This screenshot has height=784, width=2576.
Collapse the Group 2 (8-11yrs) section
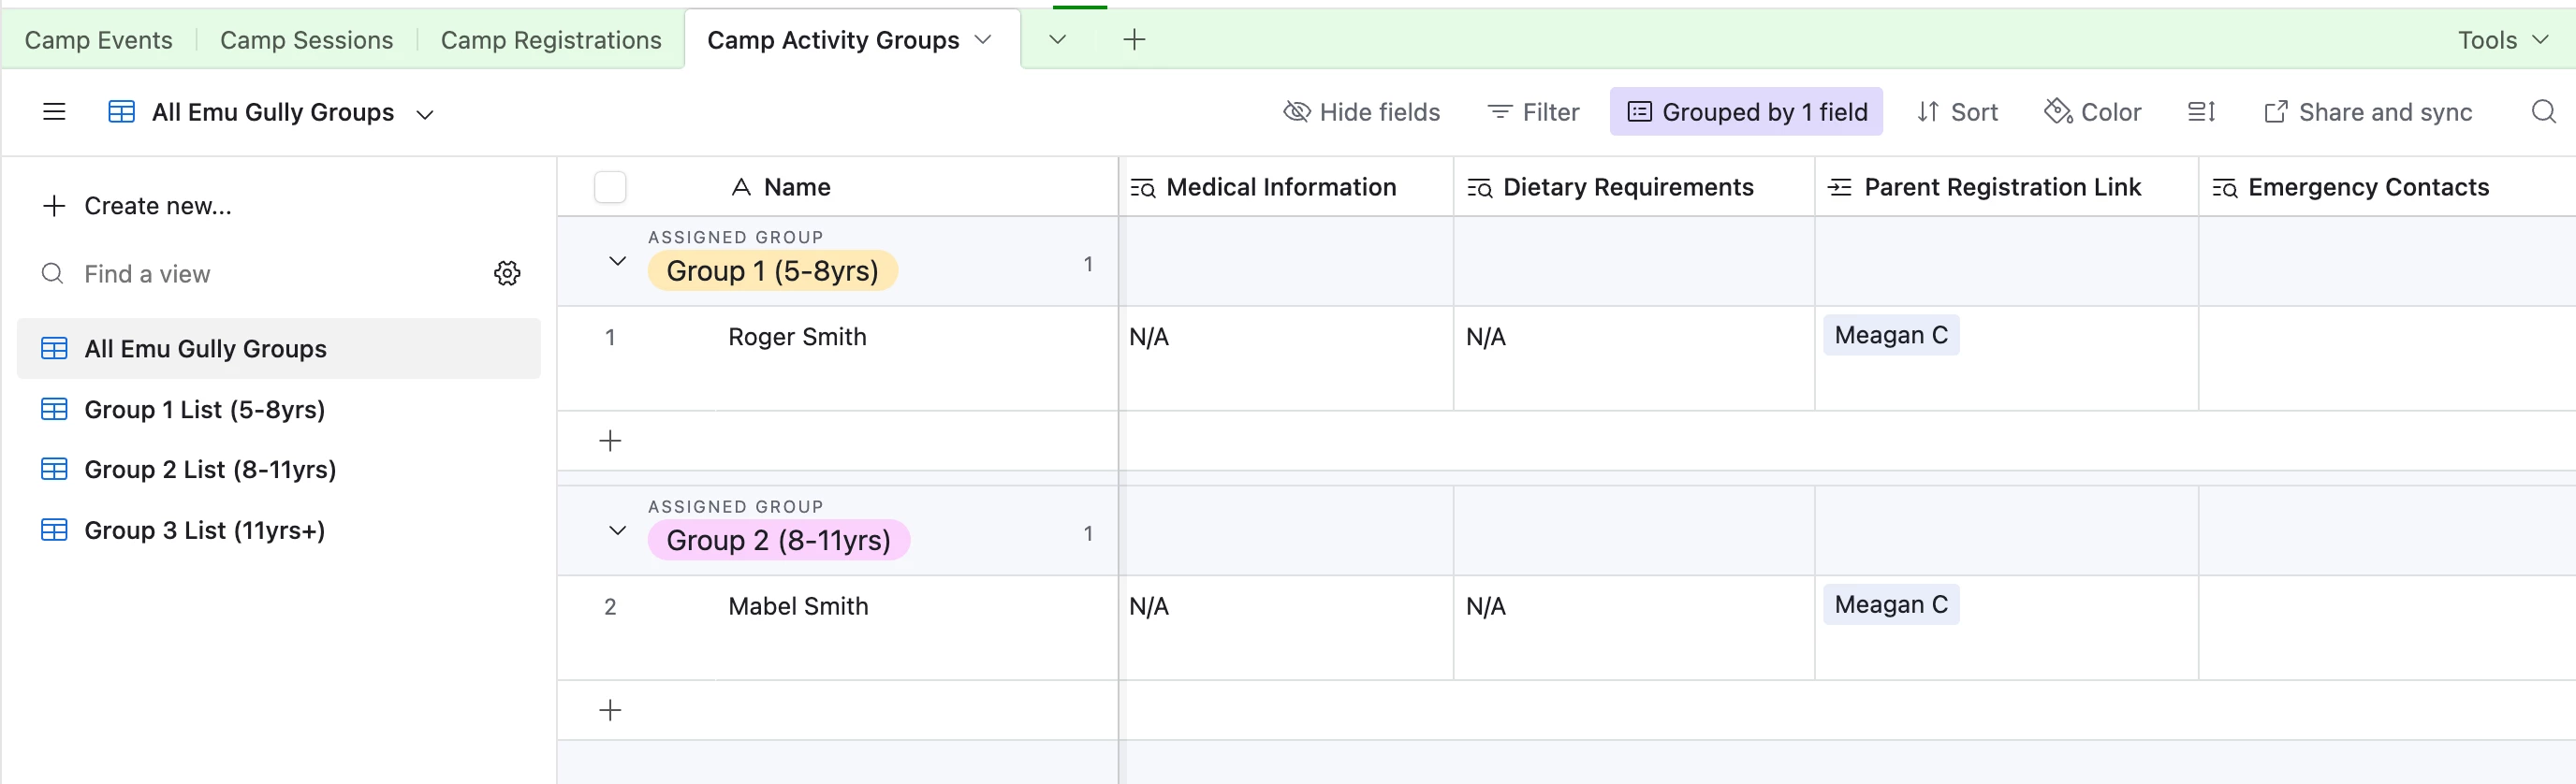617,531
